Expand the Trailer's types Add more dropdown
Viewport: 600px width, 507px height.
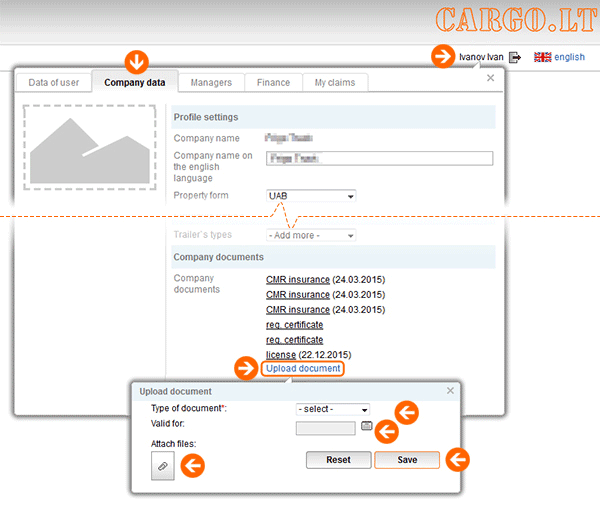click(x=311, y=235)
